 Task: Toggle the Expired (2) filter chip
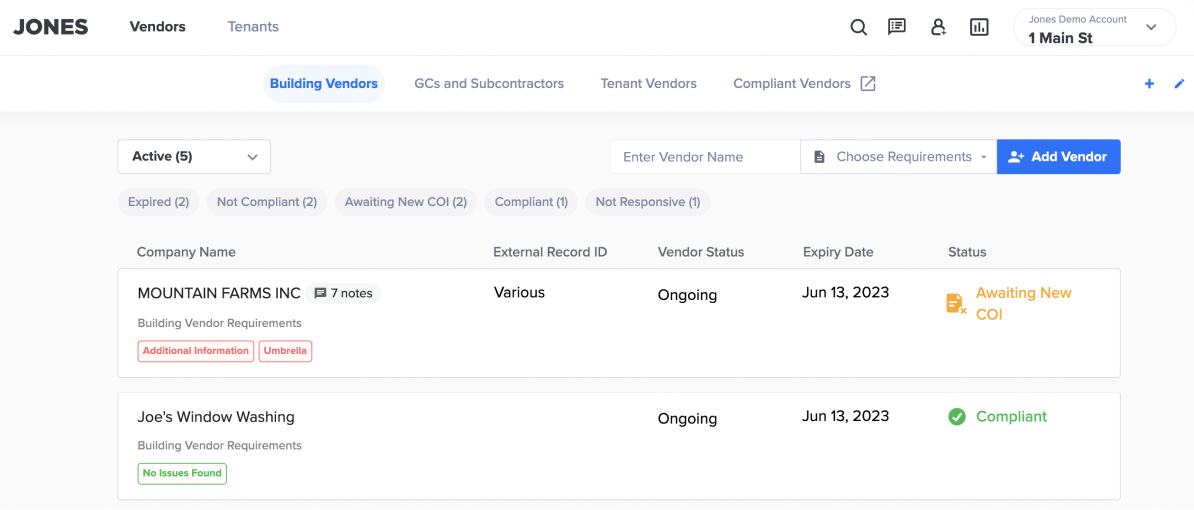(158, 202)
